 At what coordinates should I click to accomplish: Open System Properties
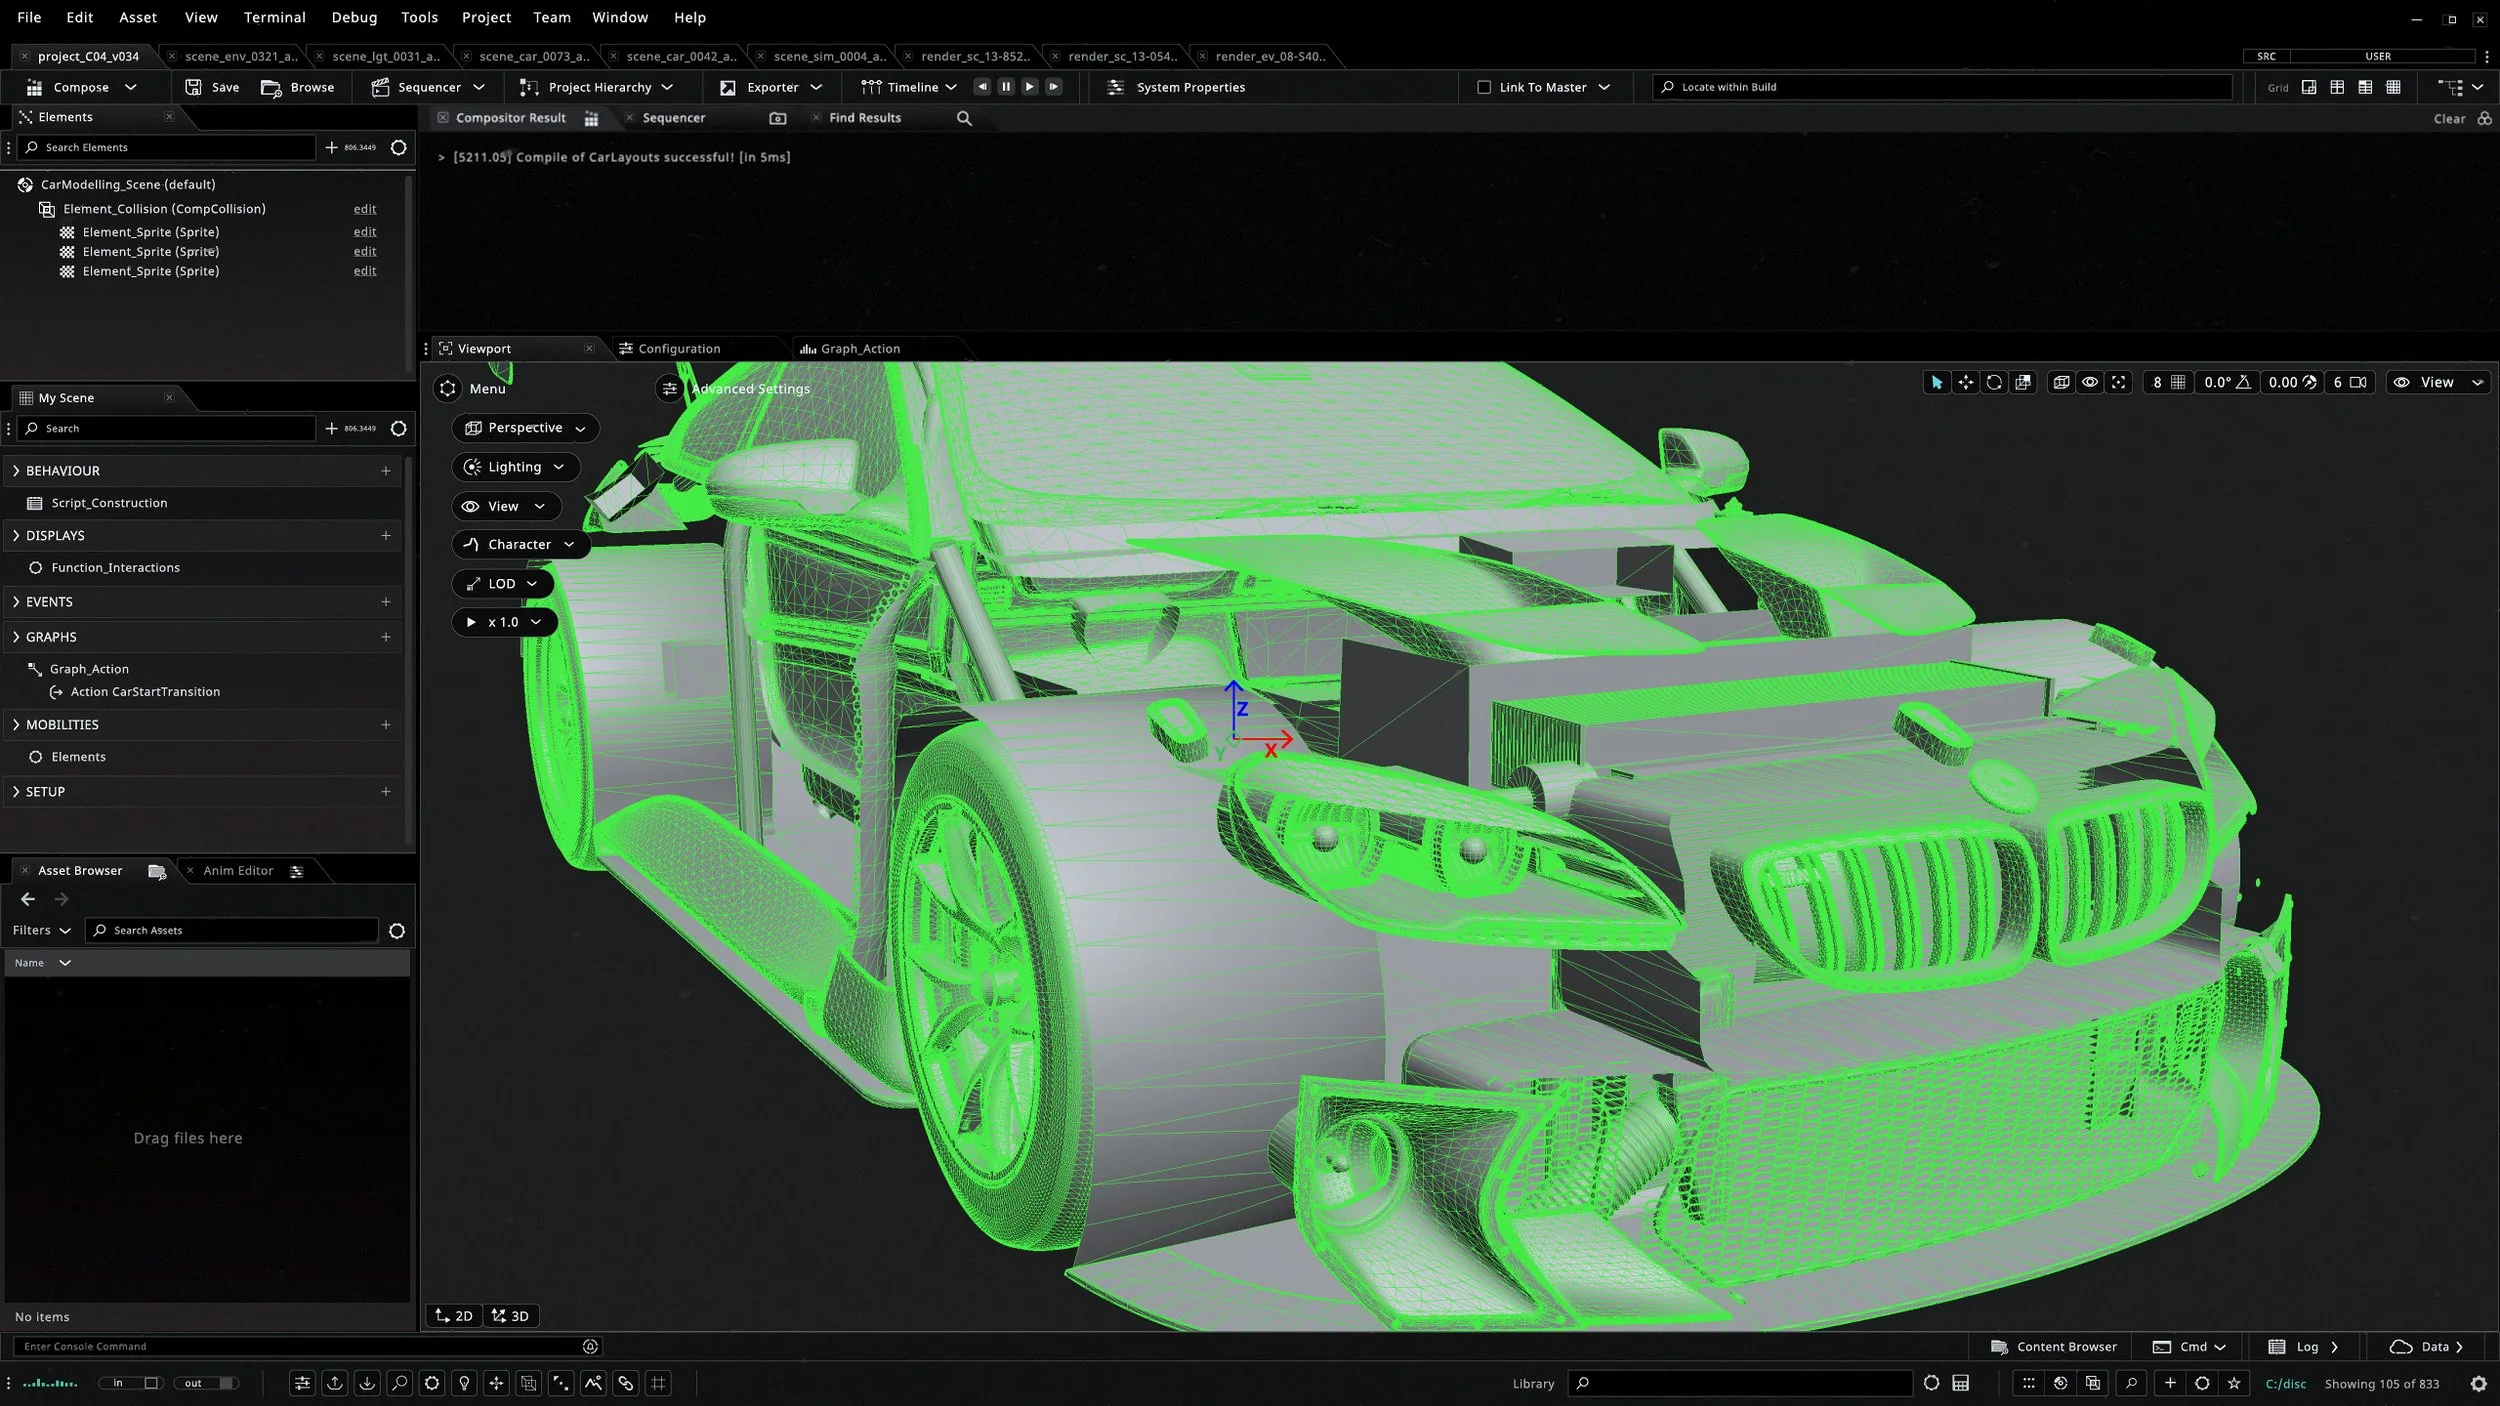(1177, 87)
